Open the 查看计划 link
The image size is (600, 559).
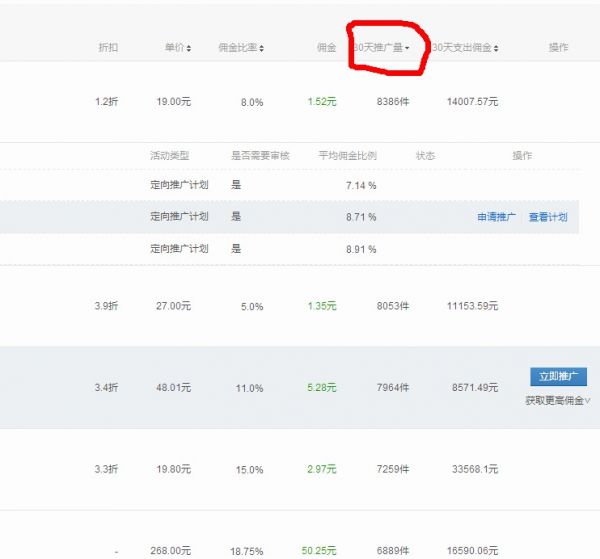(x=548, y=217)
